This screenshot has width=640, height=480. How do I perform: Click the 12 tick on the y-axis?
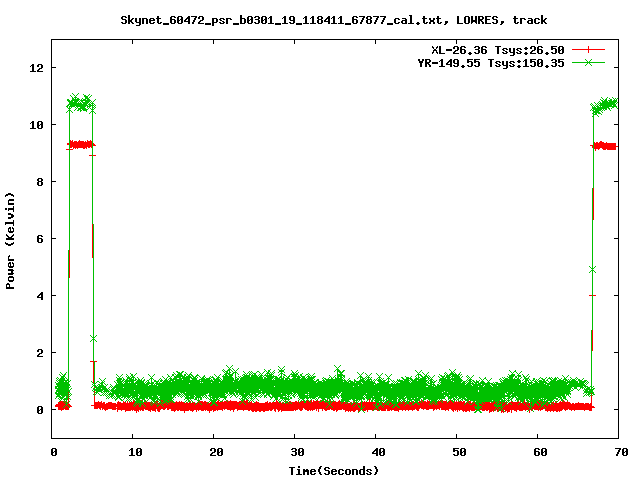pyautogui.click(x=37, y=68)
